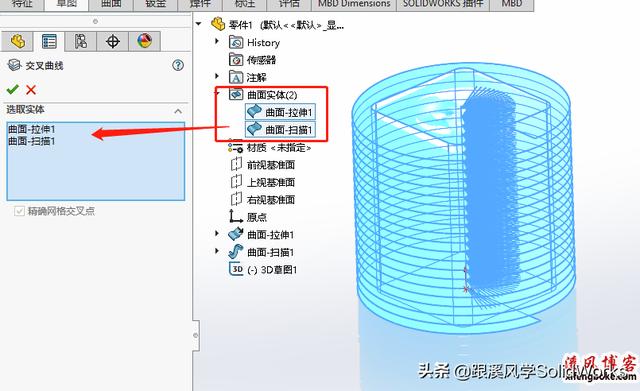Click the 曲面-拉伸1 extrude feature icon
The width and height of the screenshot is (640, 391).
(x=236, y=234)
